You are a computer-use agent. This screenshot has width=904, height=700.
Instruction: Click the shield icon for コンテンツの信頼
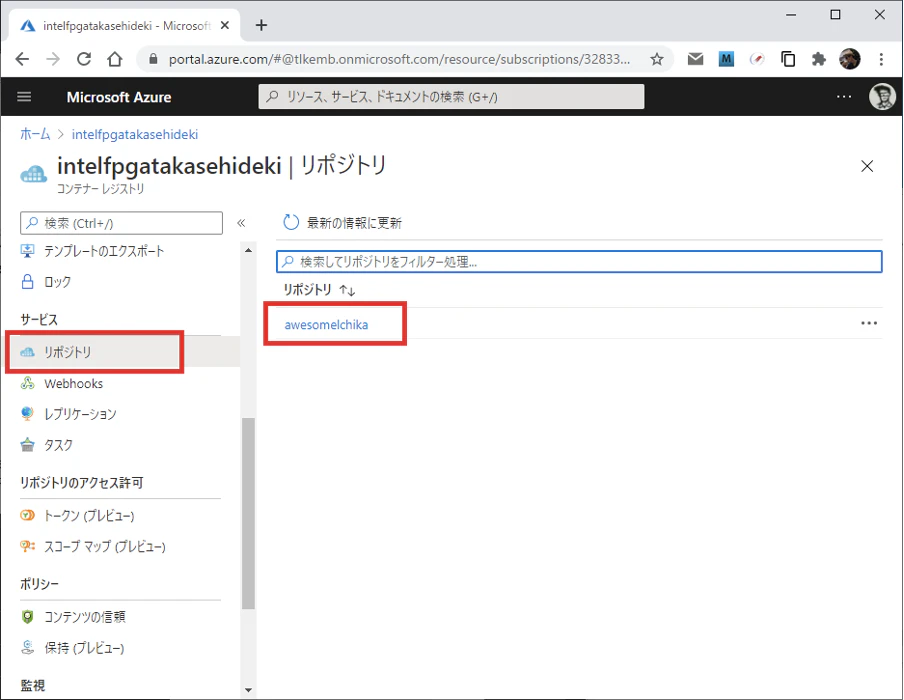(27, 616)
